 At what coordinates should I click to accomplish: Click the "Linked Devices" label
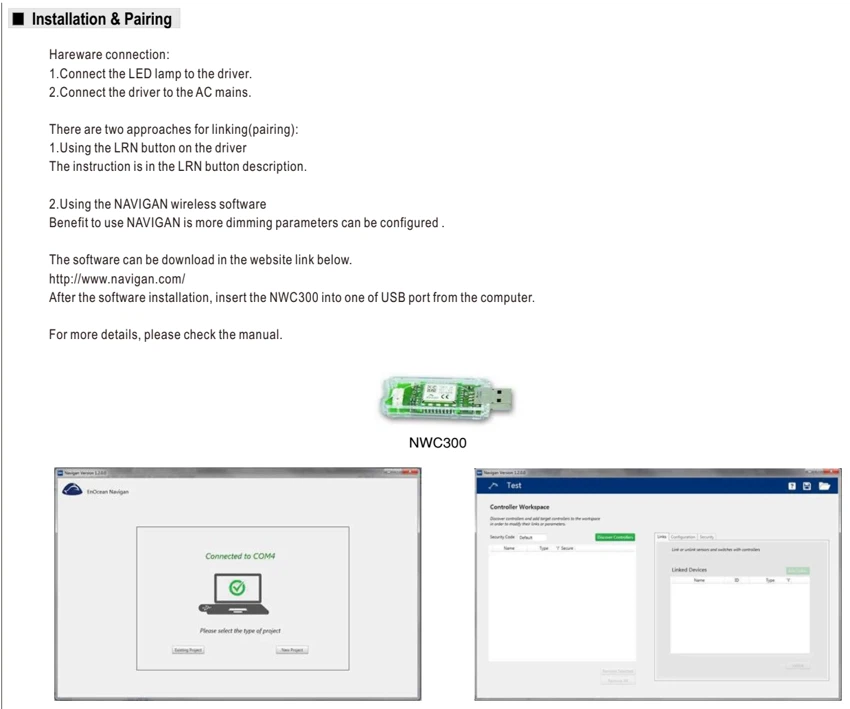point(689,570)
